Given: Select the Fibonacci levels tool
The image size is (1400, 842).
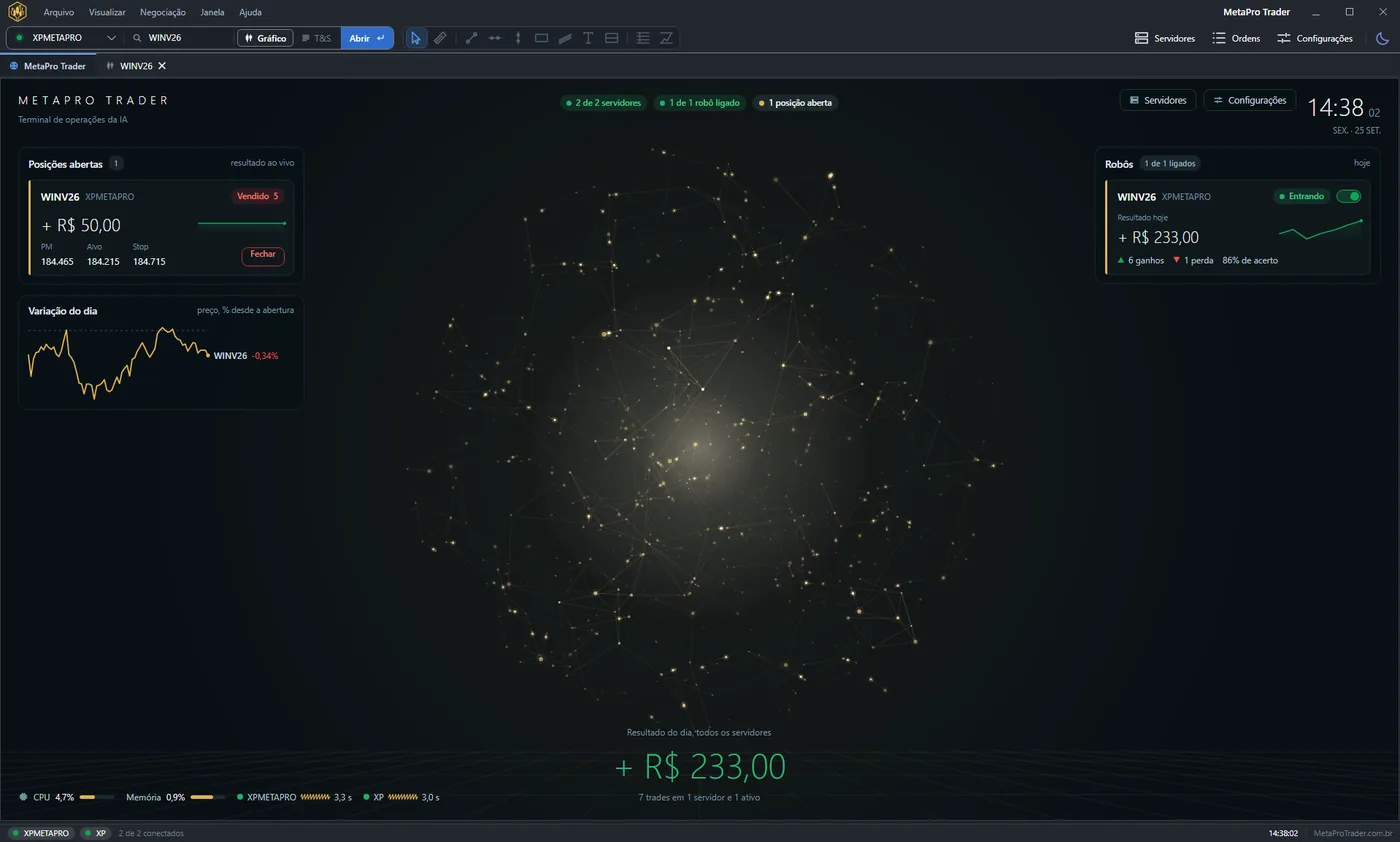Looking at the screenshot, I should (x=643, y=38).
